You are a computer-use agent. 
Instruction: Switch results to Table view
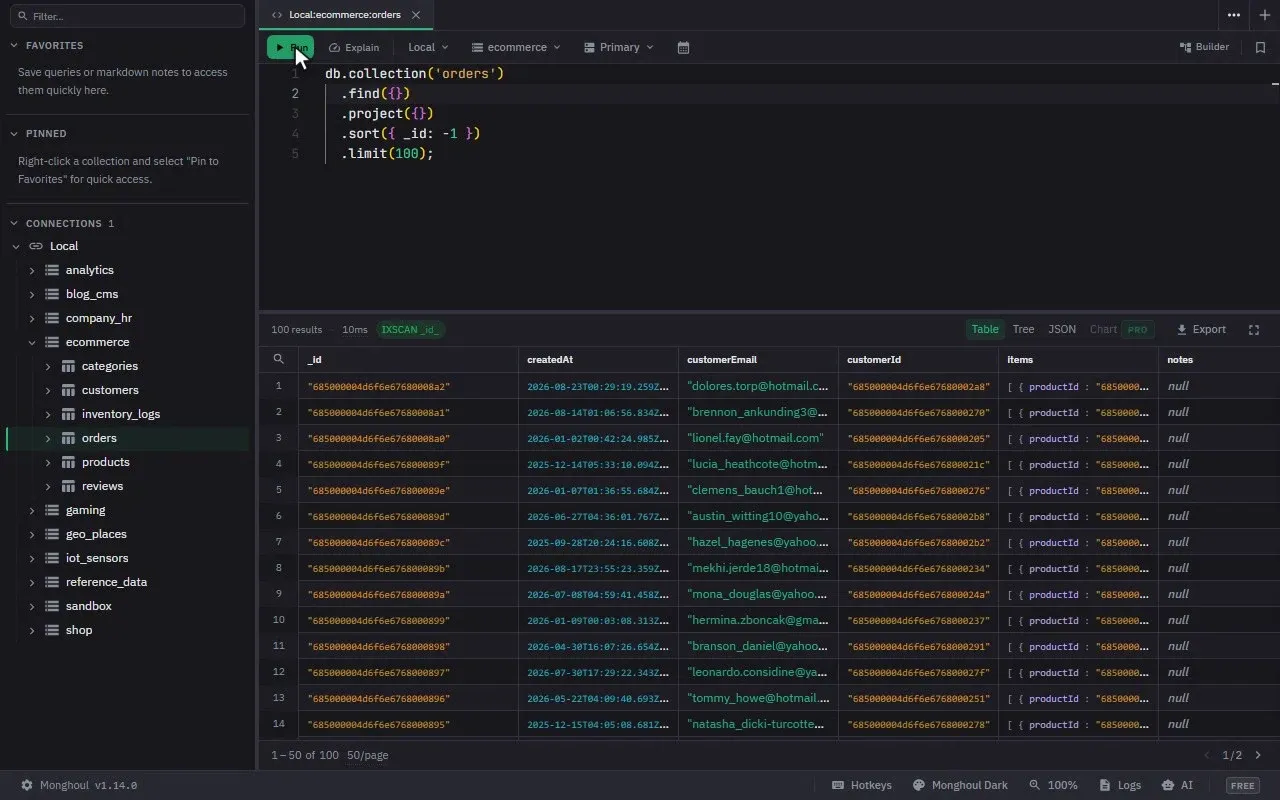point(985,330)
